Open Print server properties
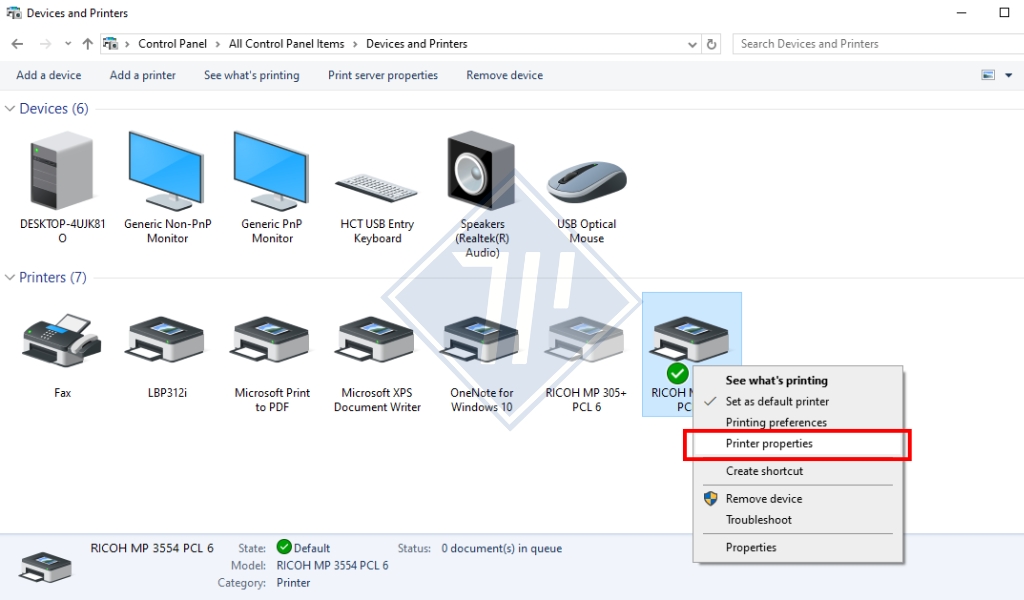Viewport: 1024px width, 600px height. (382, 75)
